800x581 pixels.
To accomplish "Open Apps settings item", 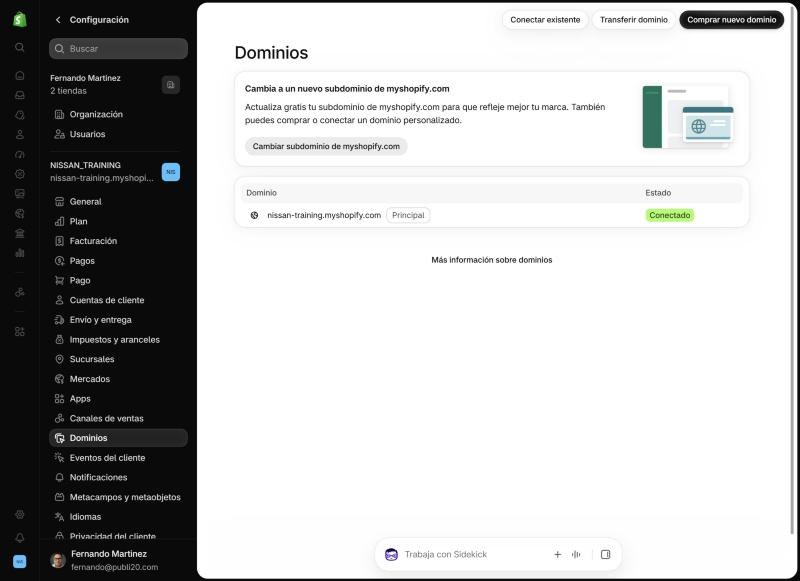I will [118, 398].
